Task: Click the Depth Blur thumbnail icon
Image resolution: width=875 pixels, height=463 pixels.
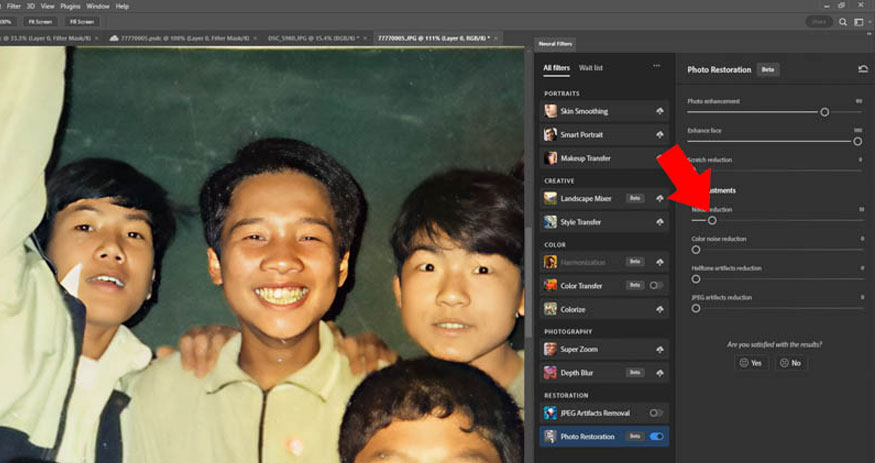Action: coord(551,373)
